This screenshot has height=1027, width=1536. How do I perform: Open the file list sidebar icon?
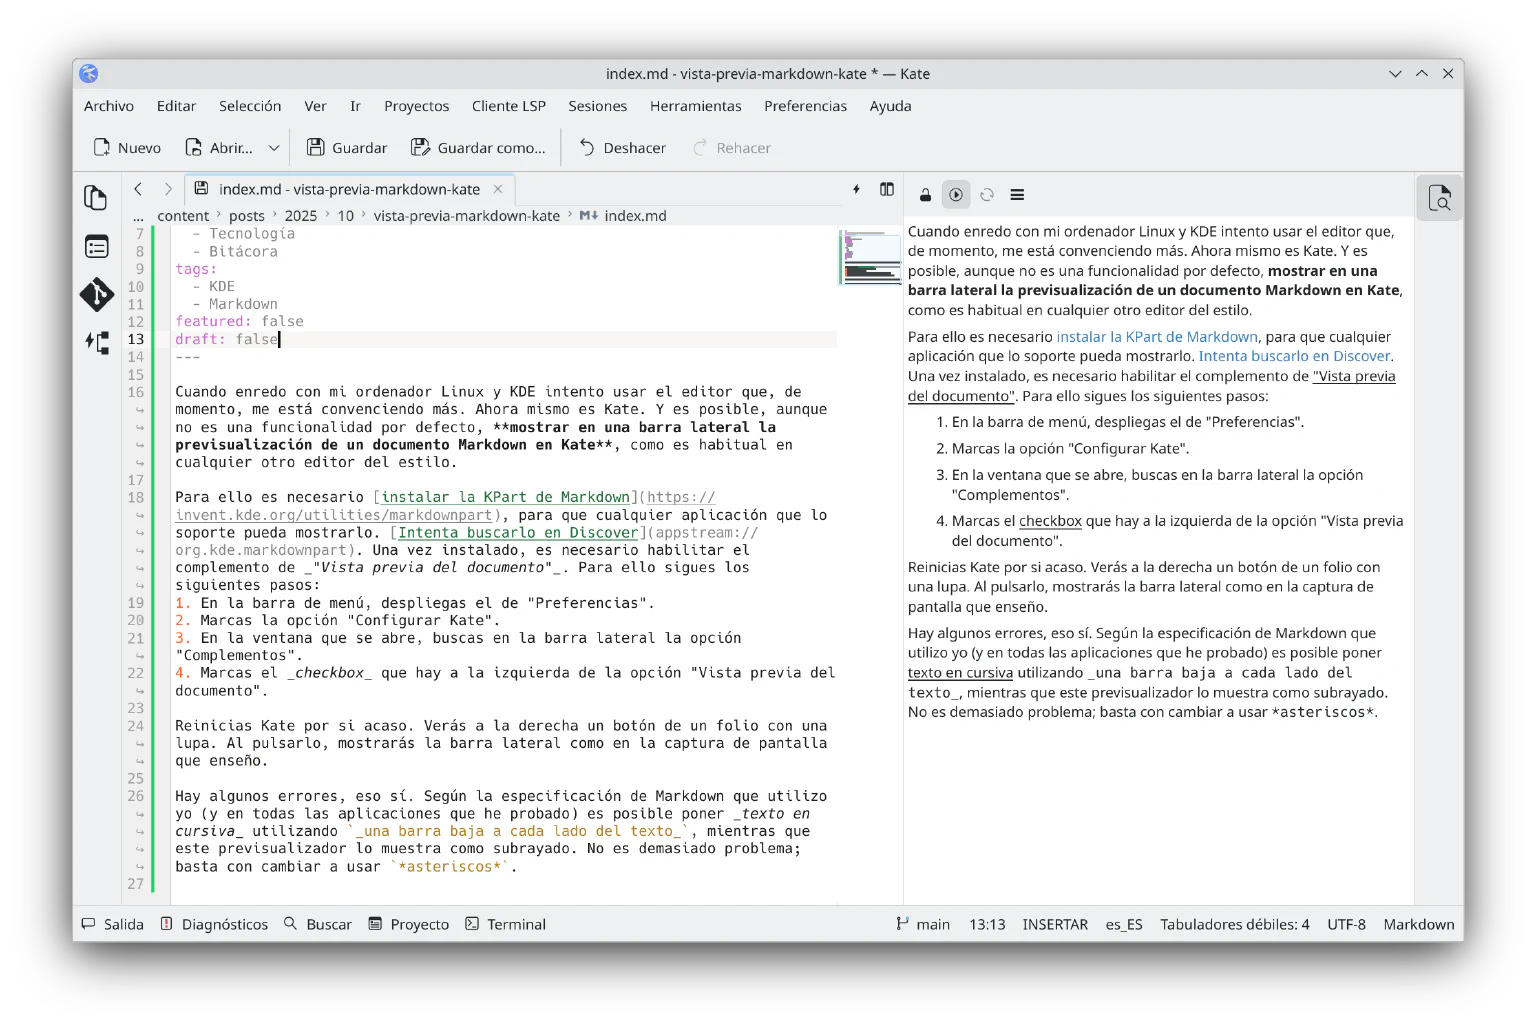coord(96,246)
